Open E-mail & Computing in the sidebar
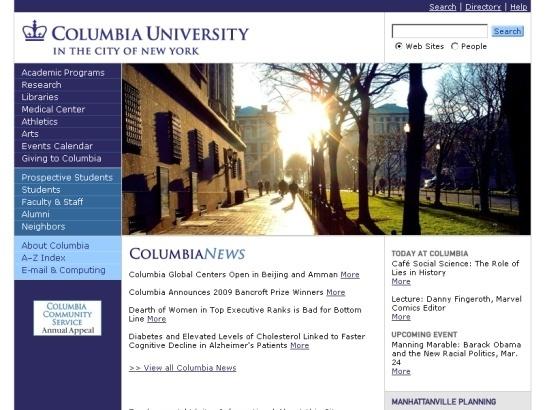The height and width of the screenshot is (410, 545). [63, 270]
